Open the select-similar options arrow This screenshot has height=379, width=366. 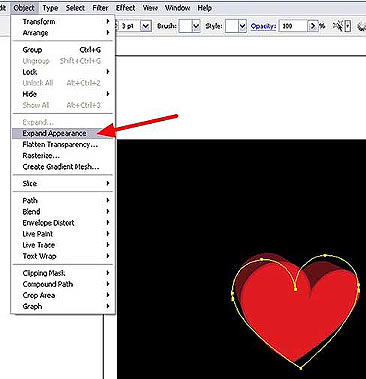coord(348,26)
